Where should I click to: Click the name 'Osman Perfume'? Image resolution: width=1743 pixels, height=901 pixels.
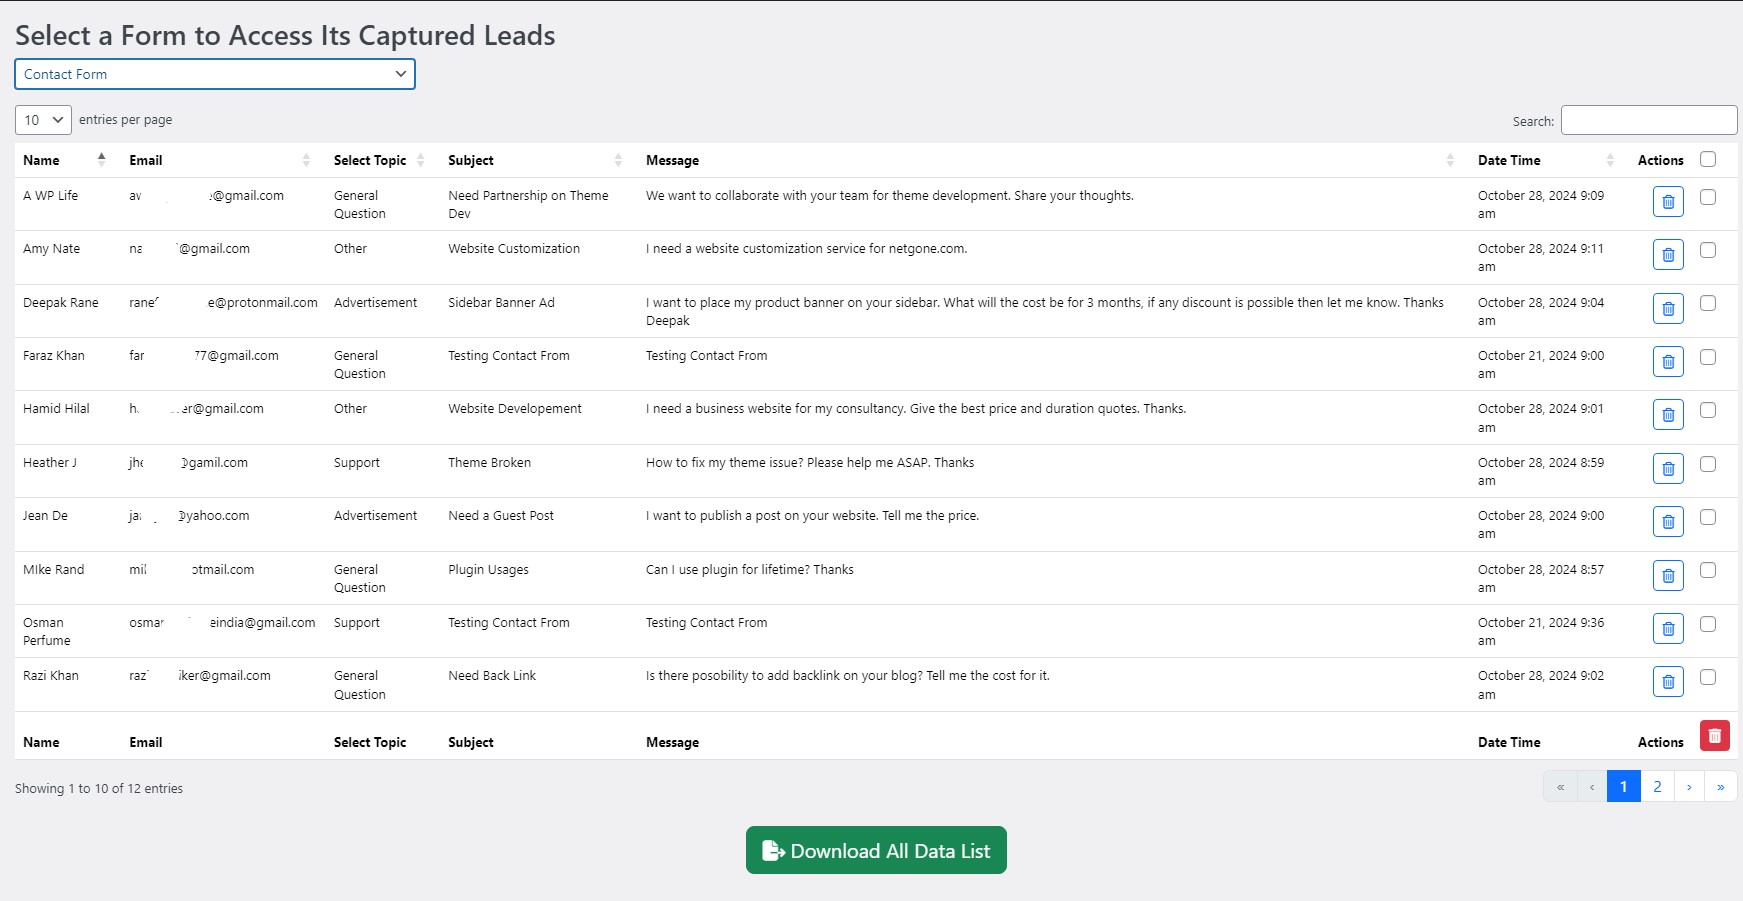pyautogui.click(x=47, y=631)
